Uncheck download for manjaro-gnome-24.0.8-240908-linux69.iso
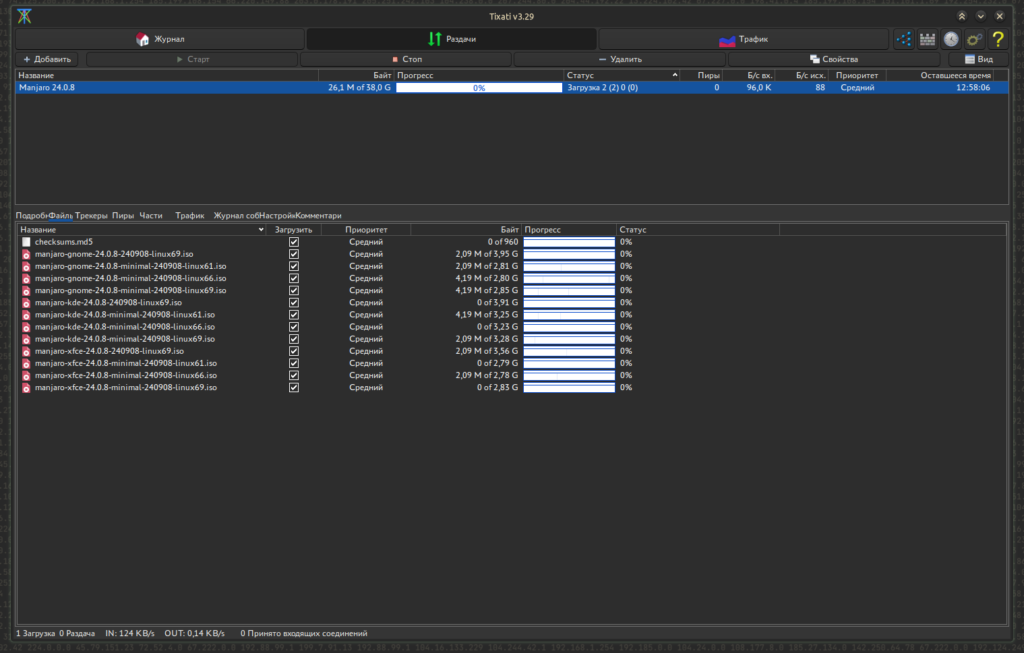 pos(294,254)
